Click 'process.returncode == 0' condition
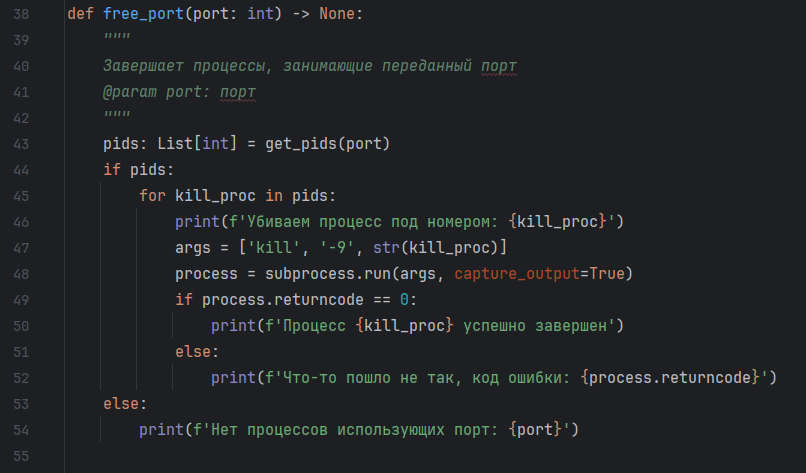Screen dimensions: 806x473 pyautogui.click(x=305, y=300)
